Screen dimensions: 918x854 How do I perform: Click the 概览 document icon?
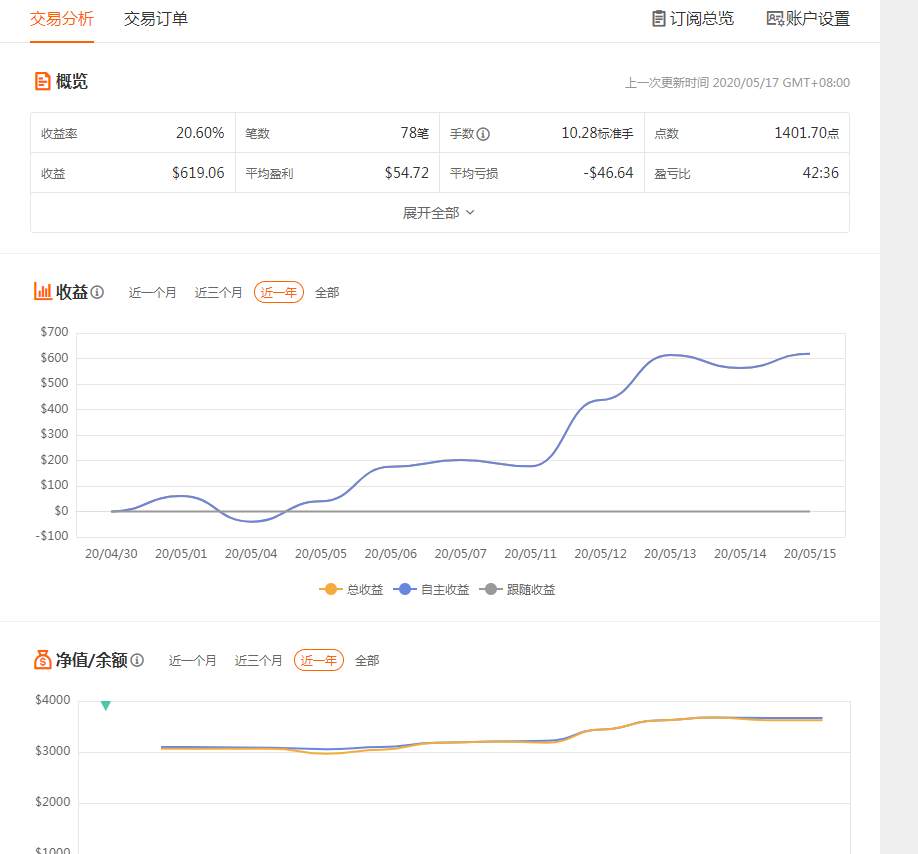42,81
